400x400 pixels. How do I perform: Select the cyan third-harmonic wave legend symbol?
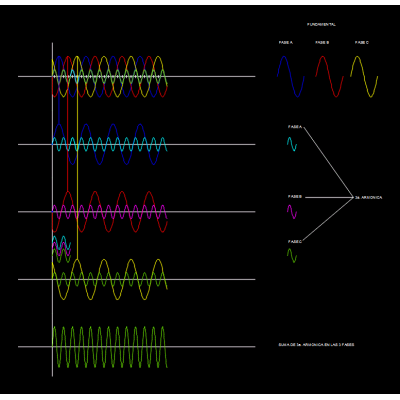pos(292,144)
